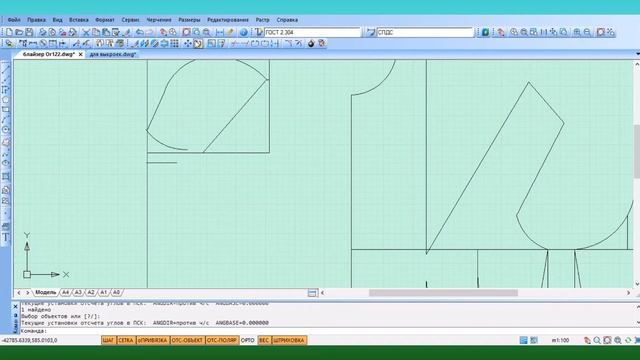Screen dimensions: 640x360
Task: Click the Open file folder icon
Action: (19, 32)
